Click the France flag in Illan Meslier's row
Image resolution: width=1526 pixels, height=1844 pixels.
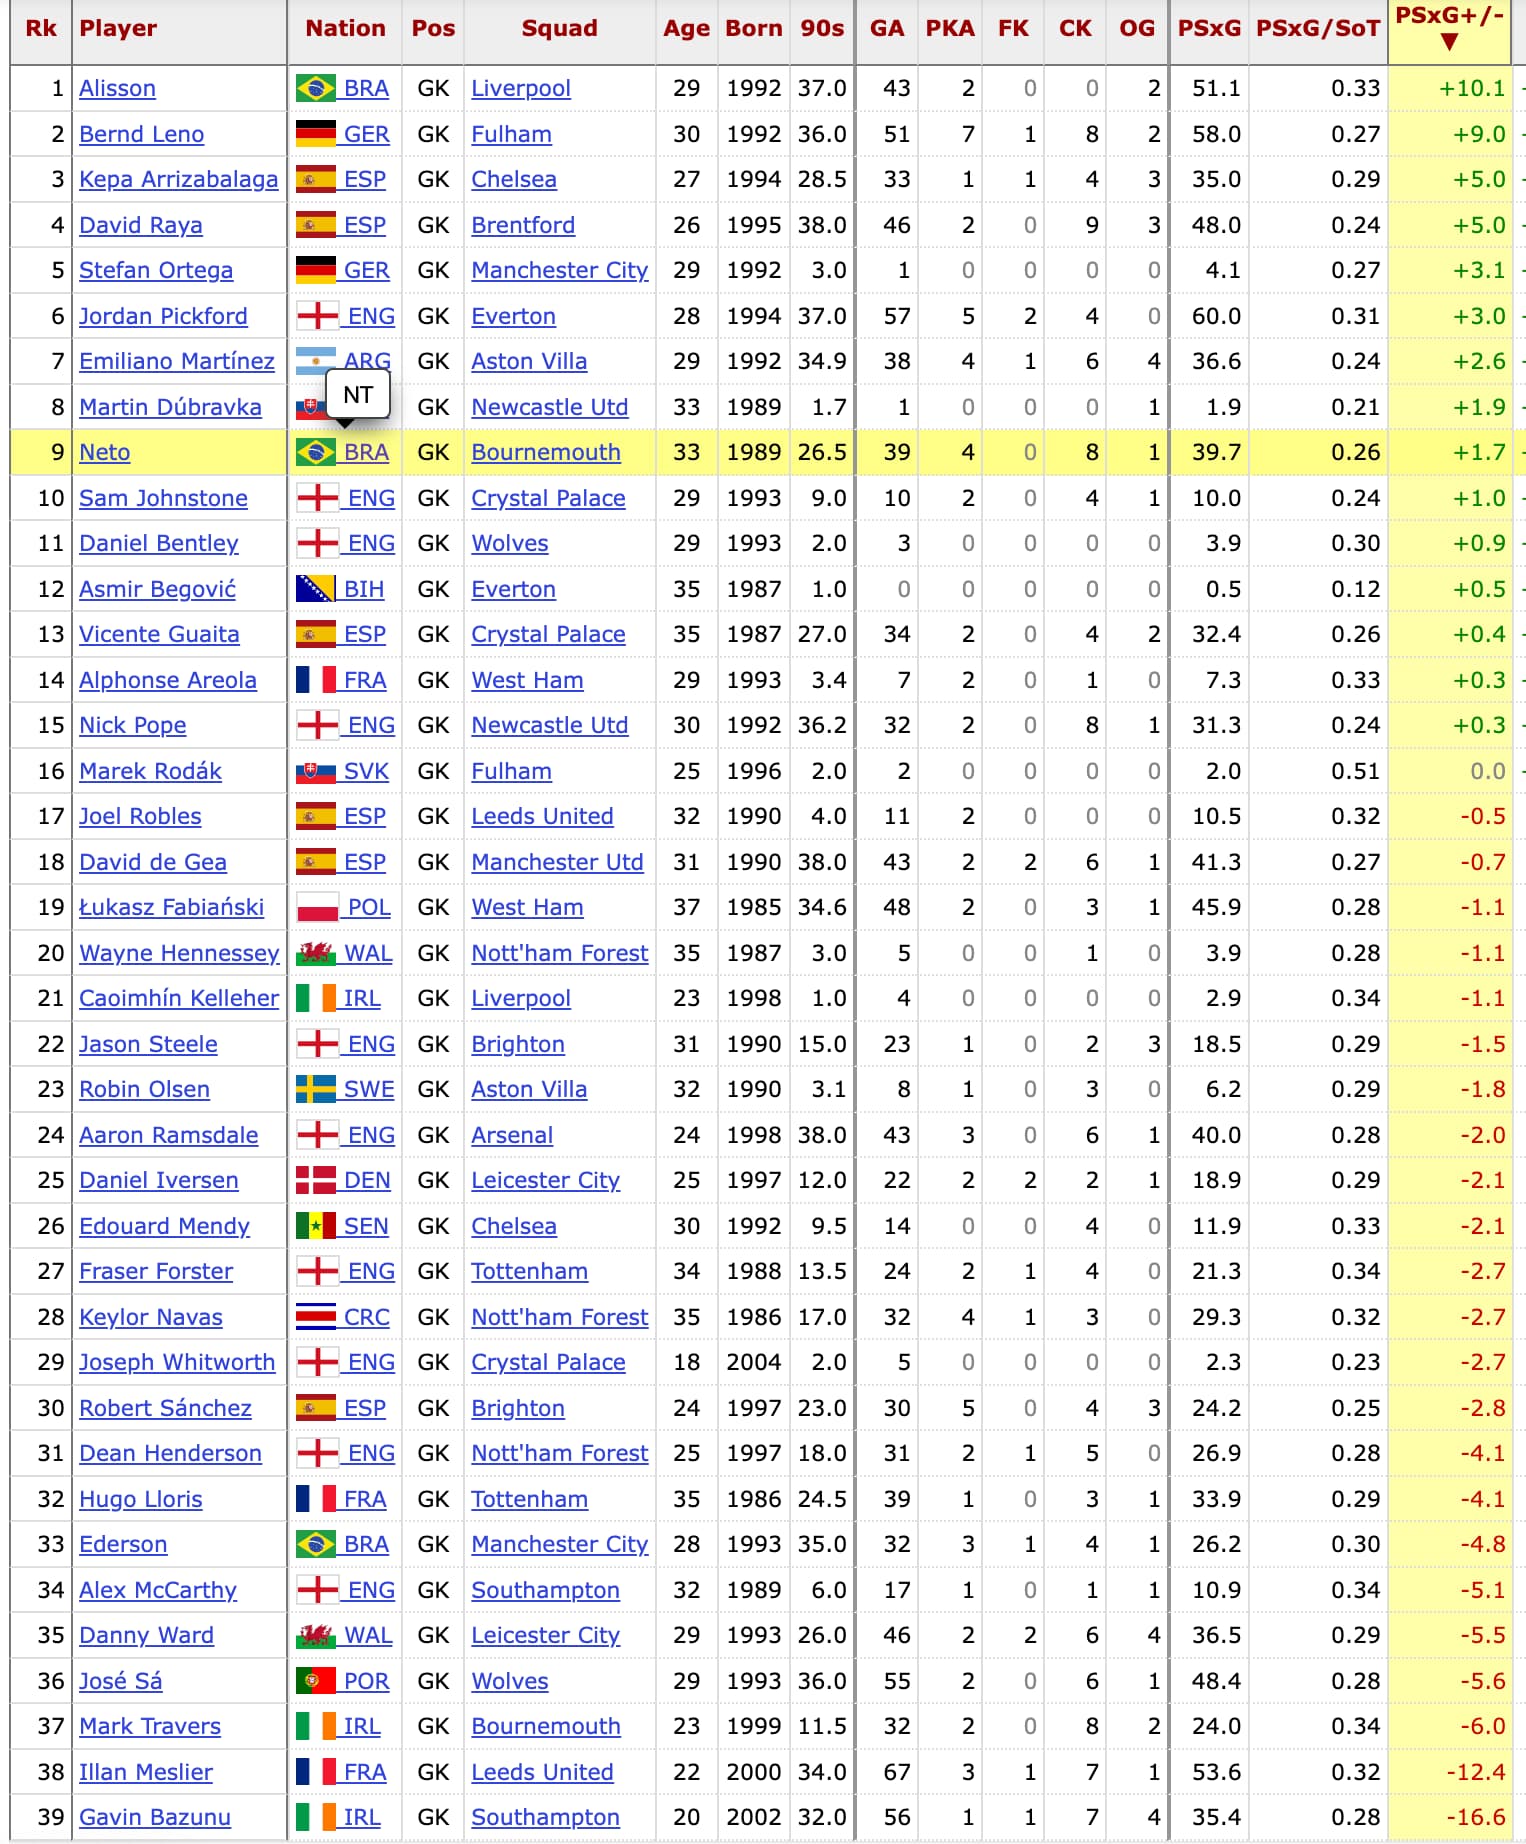[316, 1772]
